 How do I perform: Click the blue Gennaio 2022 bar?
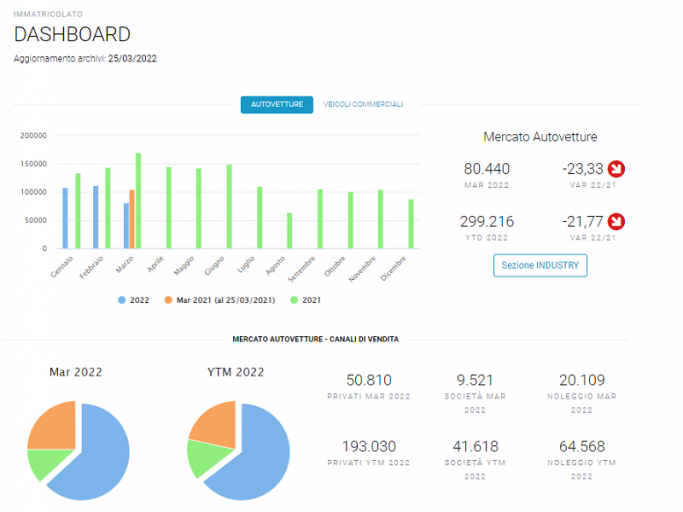[x=65, y=218]
